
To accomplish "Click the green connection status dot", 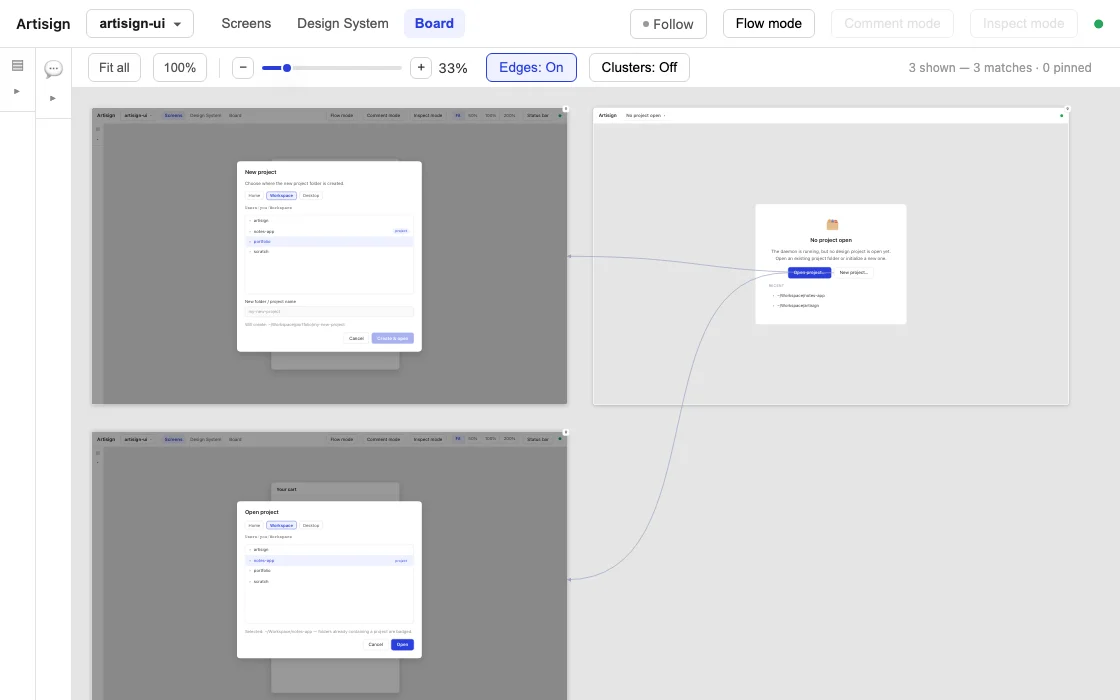I will (1099, 24).
